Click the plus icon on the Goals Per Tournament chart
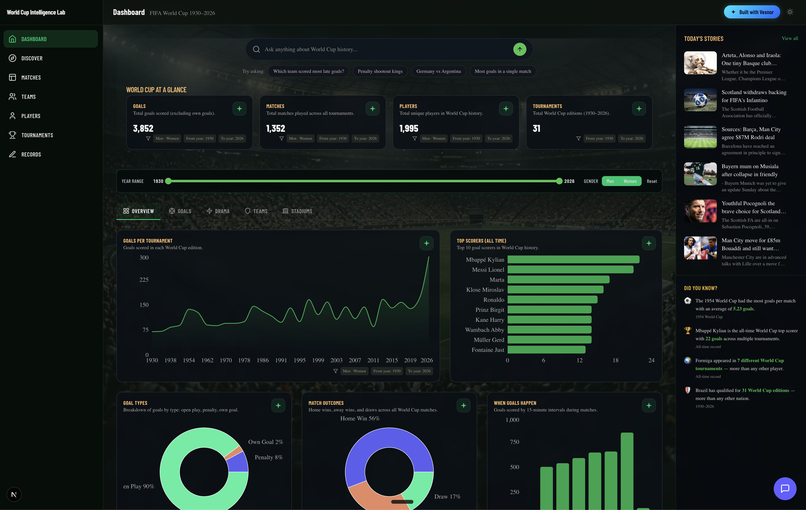This screenshot has width=806, height=510. 426,243
